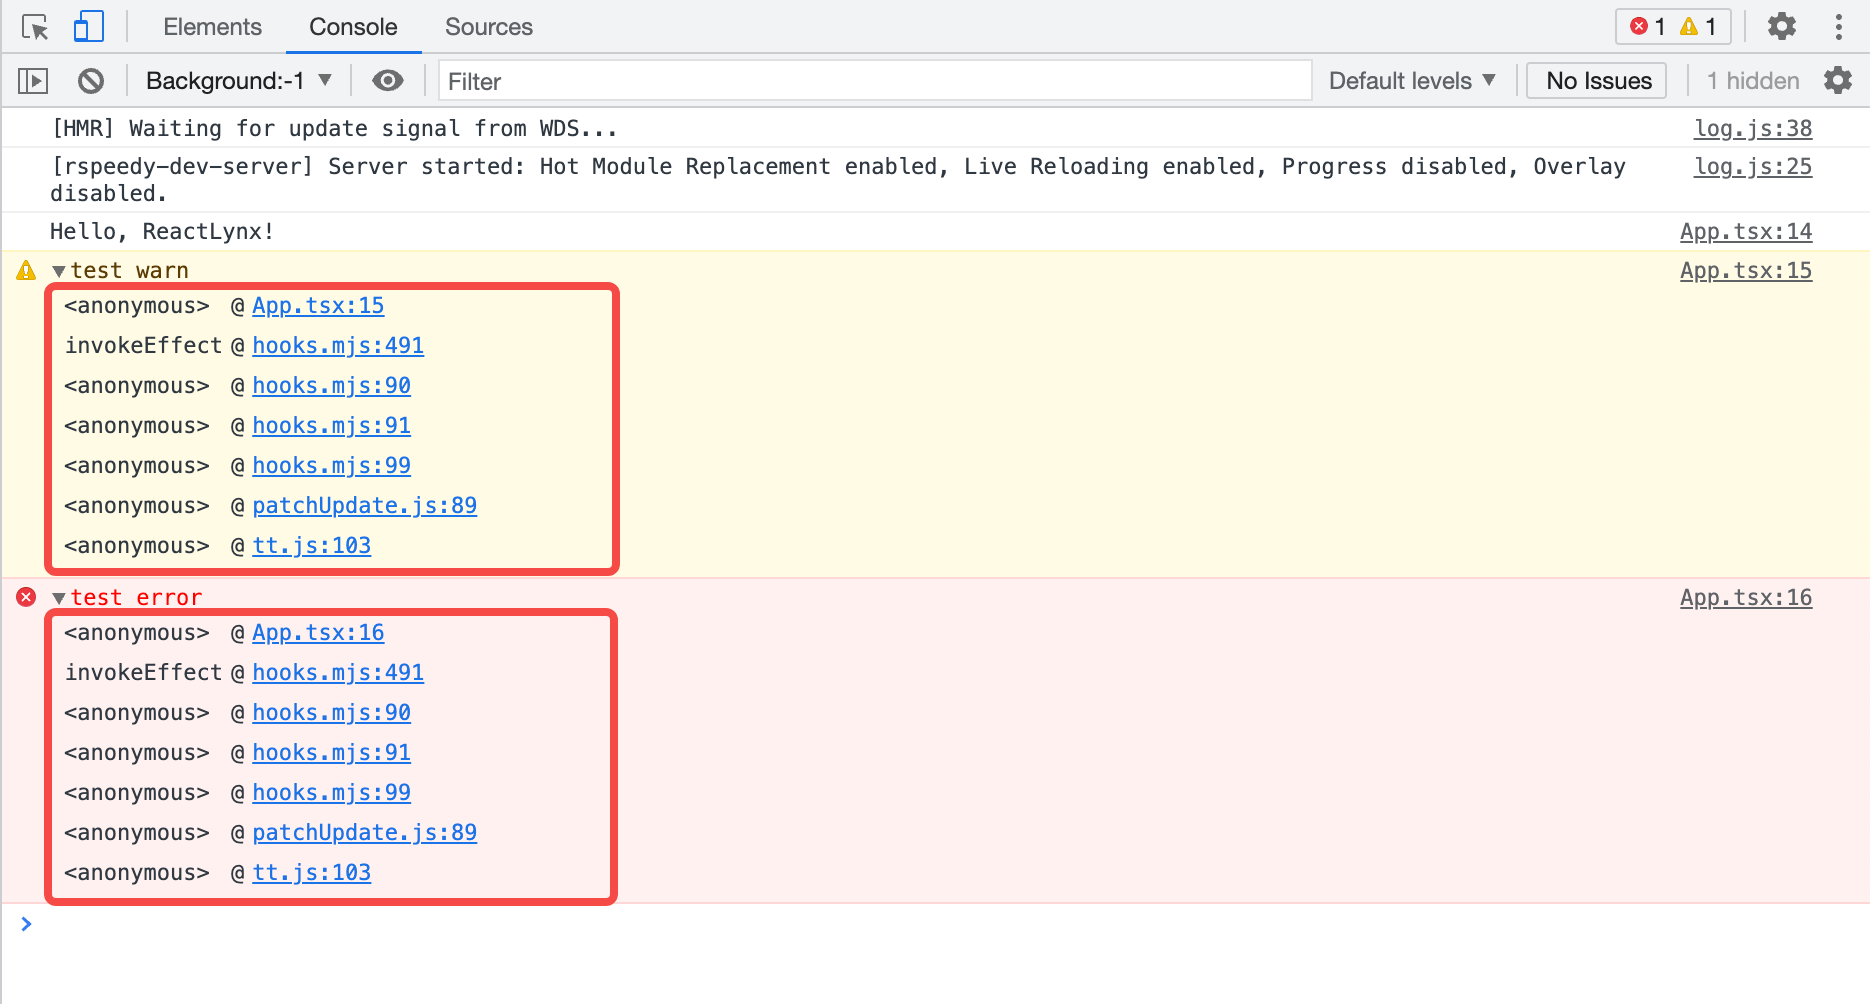Toggle live expression eye icon
Image resolution: width=1870 pixels, height=1004 pixels.
[x=388, y=80]
